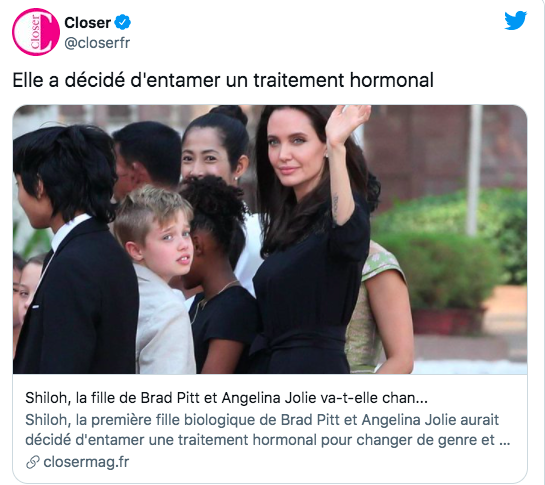Open the article headline starting with Shiloh
The height and width of the screenshot is (485, 545).
tap(226, 398)
